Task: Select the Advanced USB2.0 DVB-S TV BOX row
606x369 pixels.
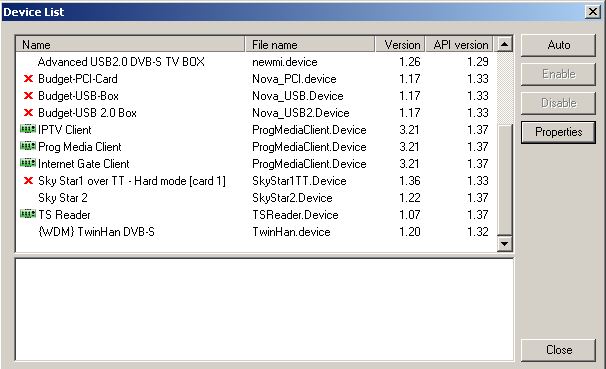Action: coord(256,62)
